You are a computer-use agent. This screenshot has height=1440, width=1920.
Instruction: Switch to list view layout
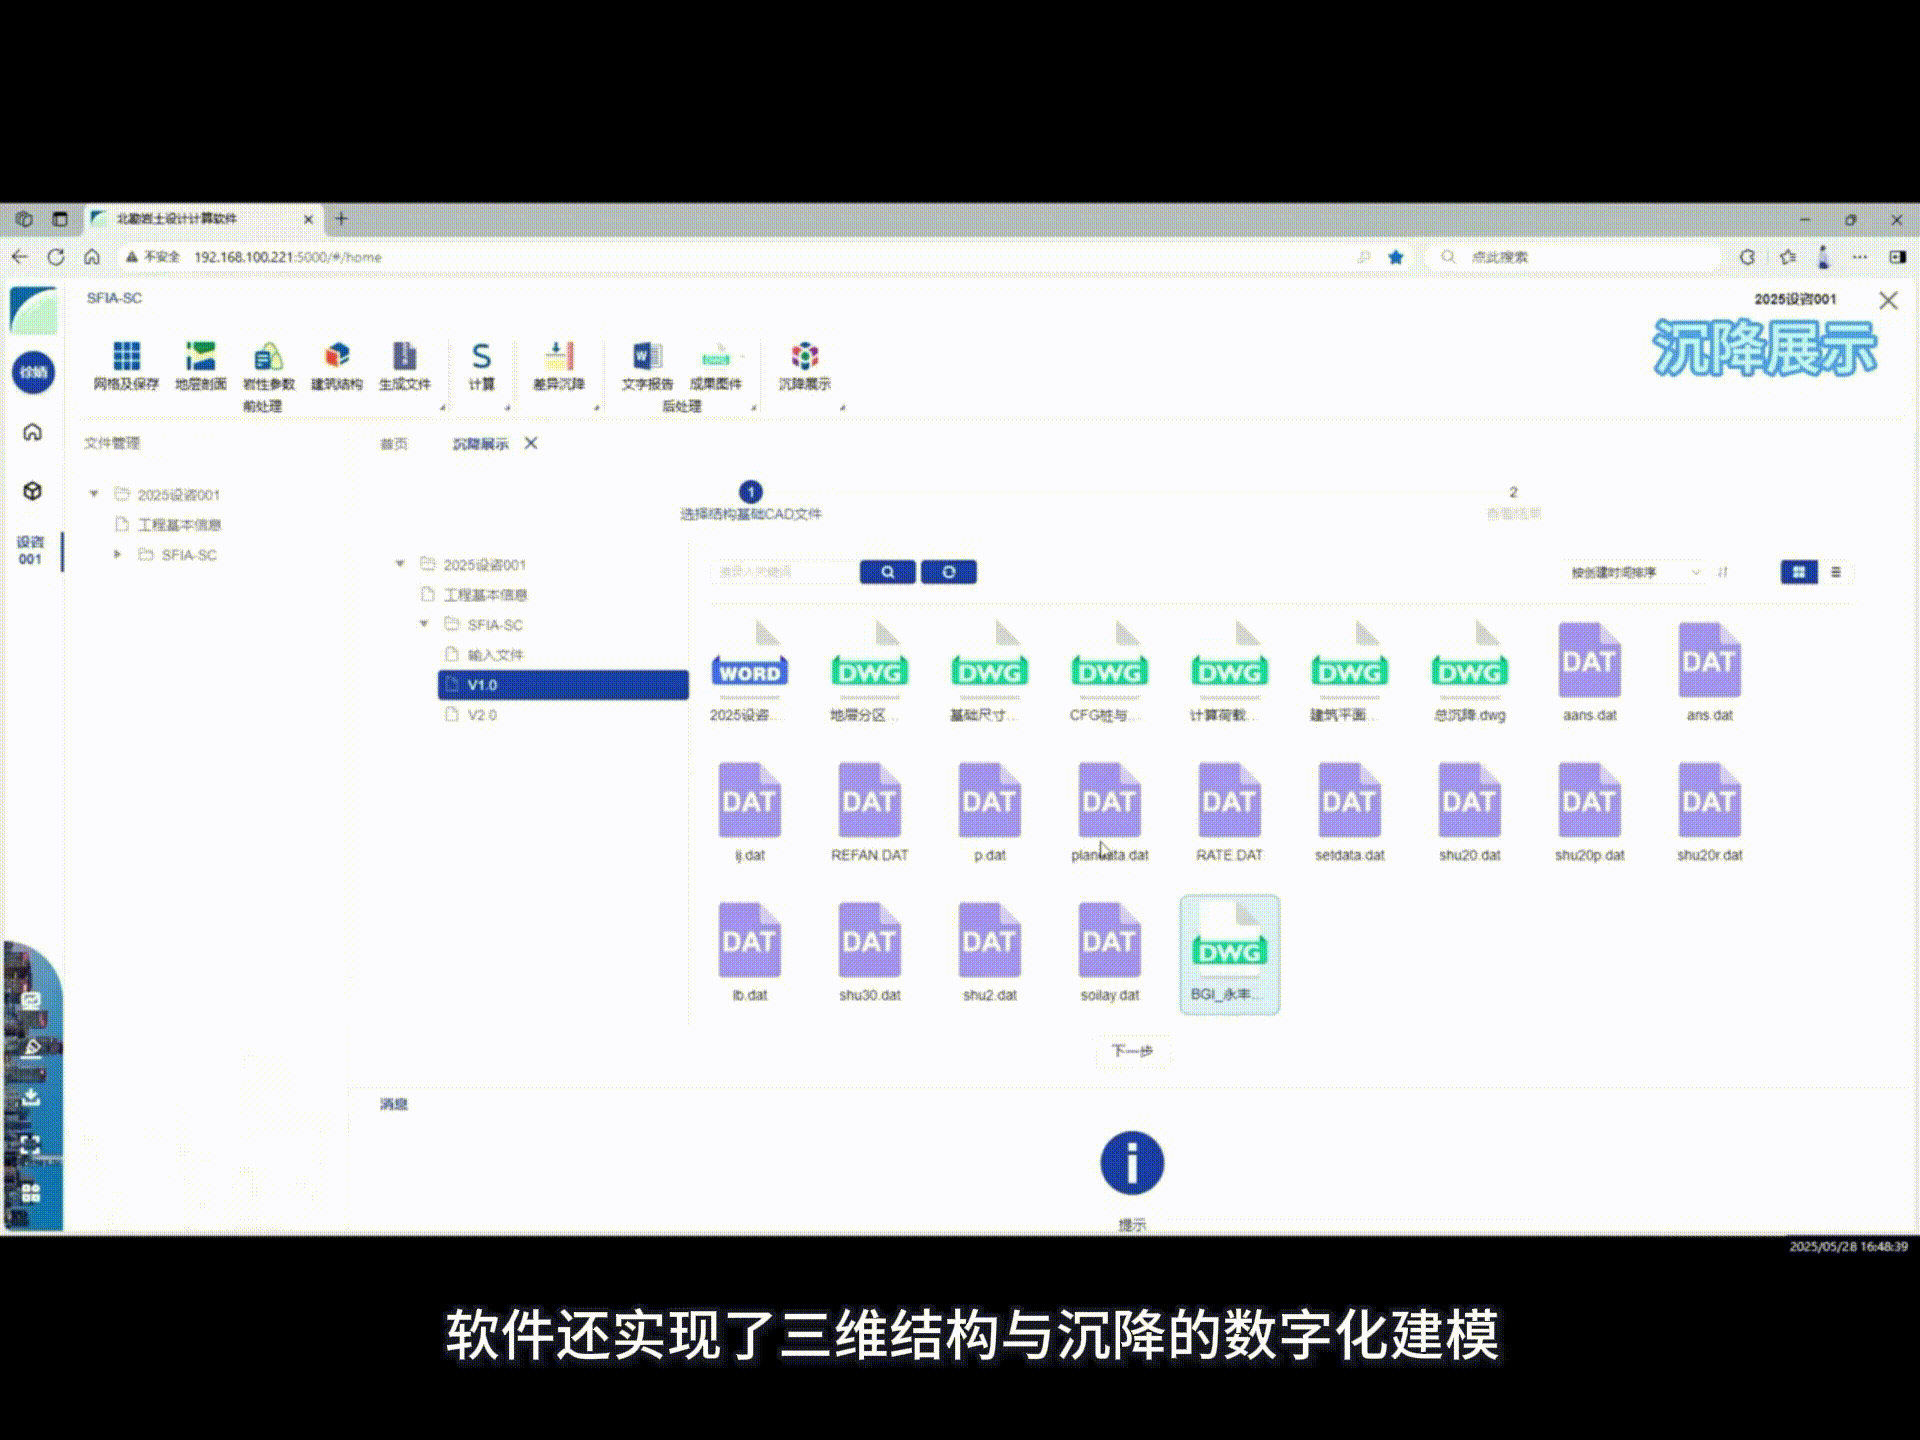tap(1836, 572)
